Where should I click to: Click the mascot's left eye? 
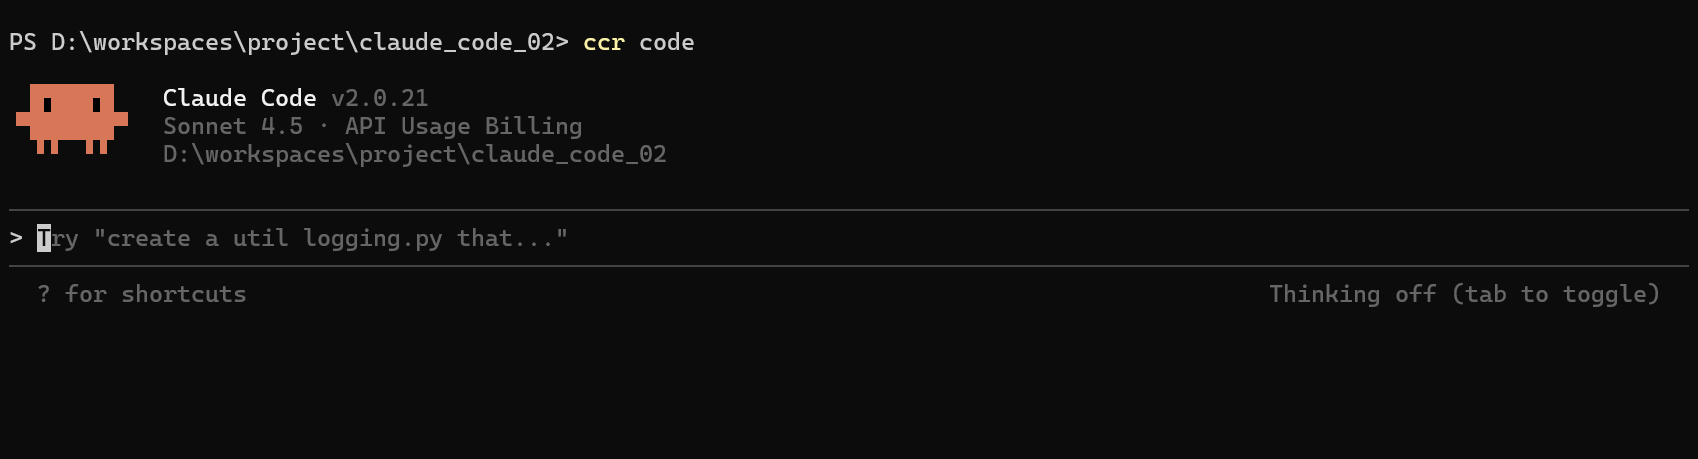[x=48, y=104]
